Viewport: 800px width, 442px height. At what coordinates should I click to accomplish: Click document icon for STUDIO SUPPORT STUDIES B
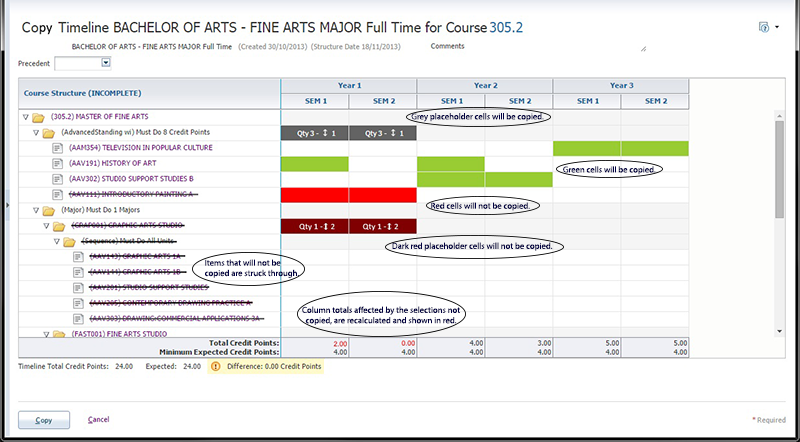click(58, 179)
